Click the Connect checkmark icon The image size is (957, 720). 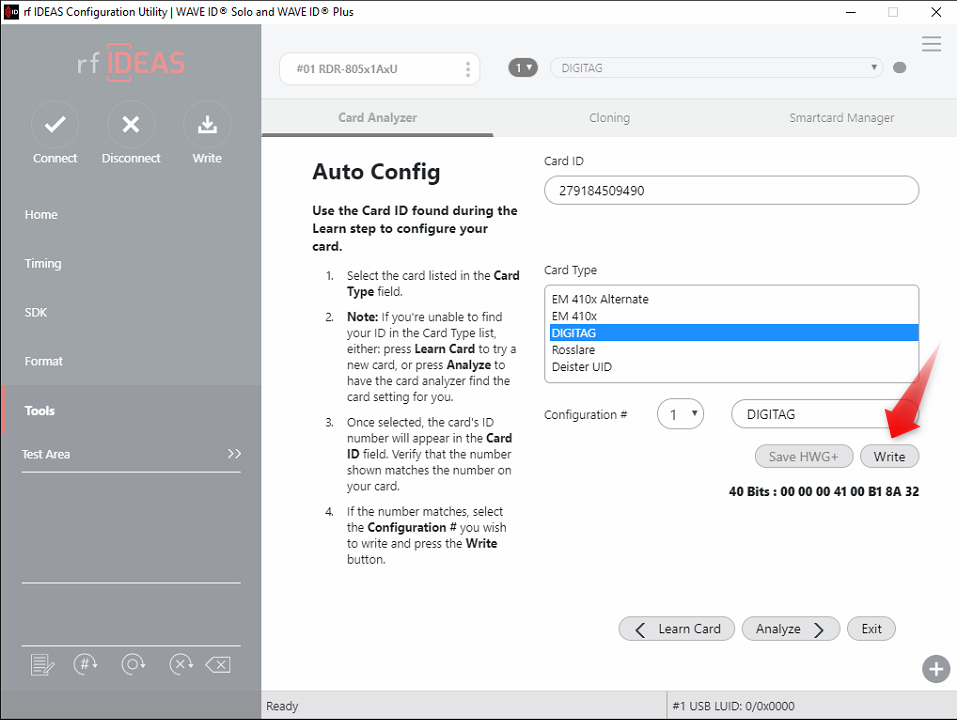click(55, 124)
